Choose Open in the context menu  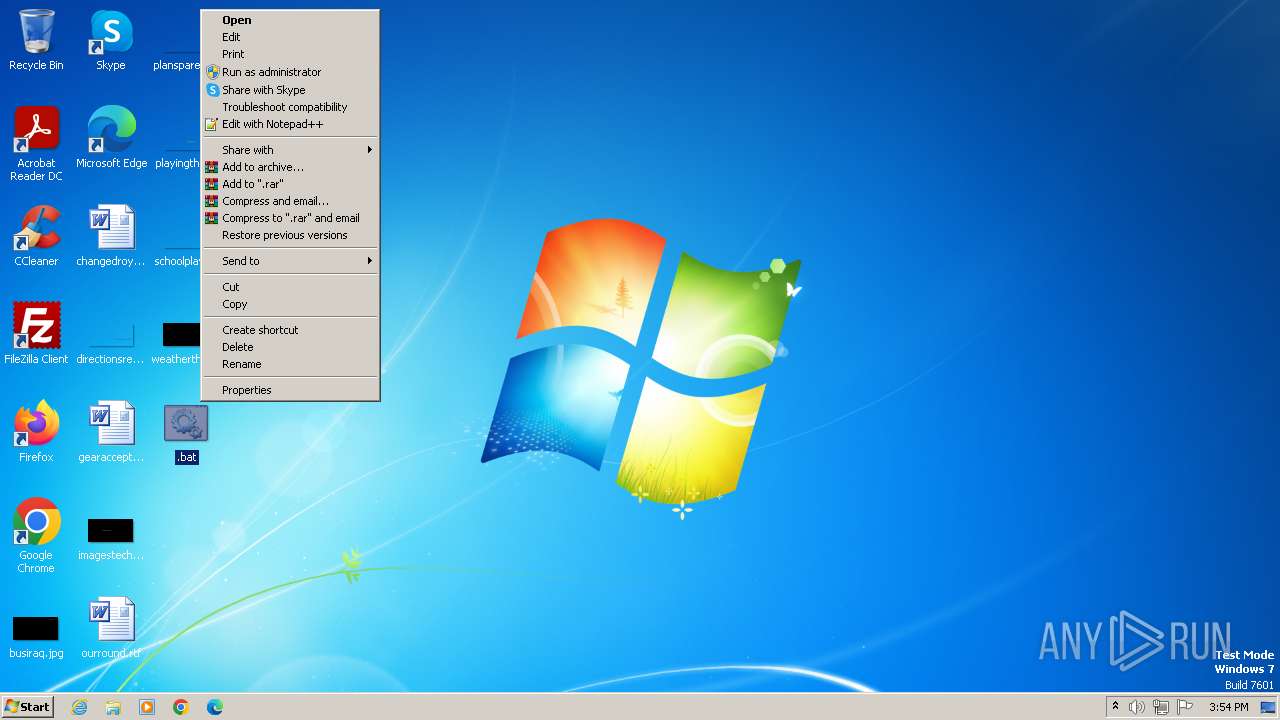pos(290,20)
